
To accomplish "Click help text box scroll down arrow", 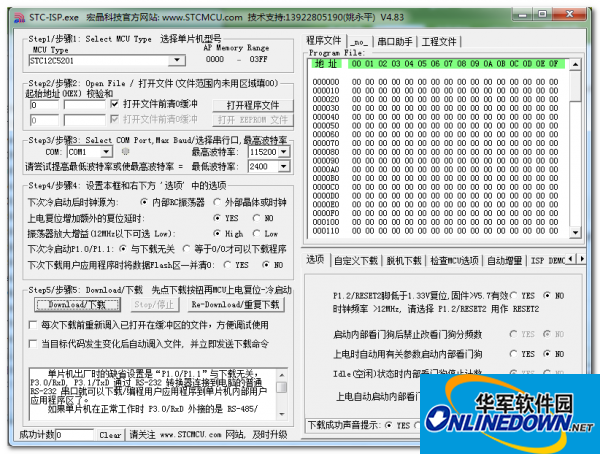I will point(282,414).
